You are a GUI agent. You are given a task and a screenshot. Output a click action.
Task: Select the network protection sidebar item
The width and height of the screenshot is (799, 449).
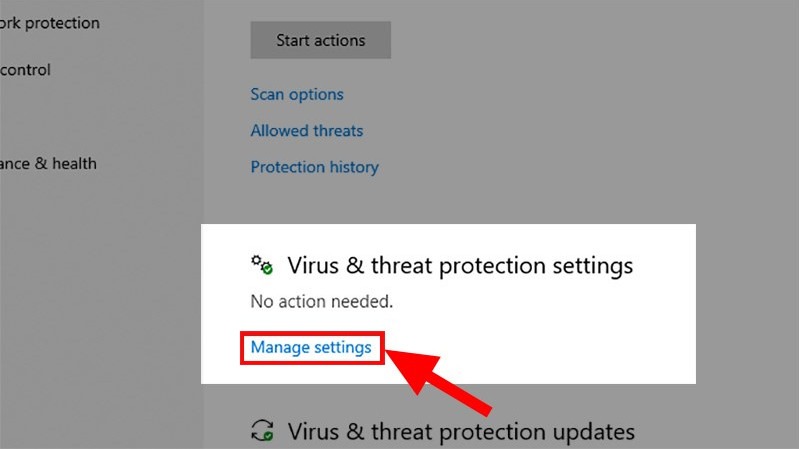[x=50, y=22]
